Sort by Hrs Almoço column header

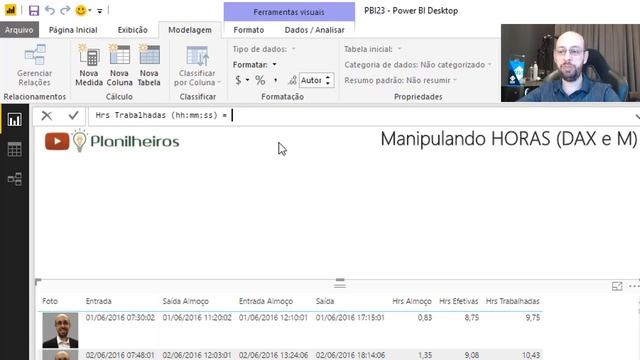pos(411,301)
